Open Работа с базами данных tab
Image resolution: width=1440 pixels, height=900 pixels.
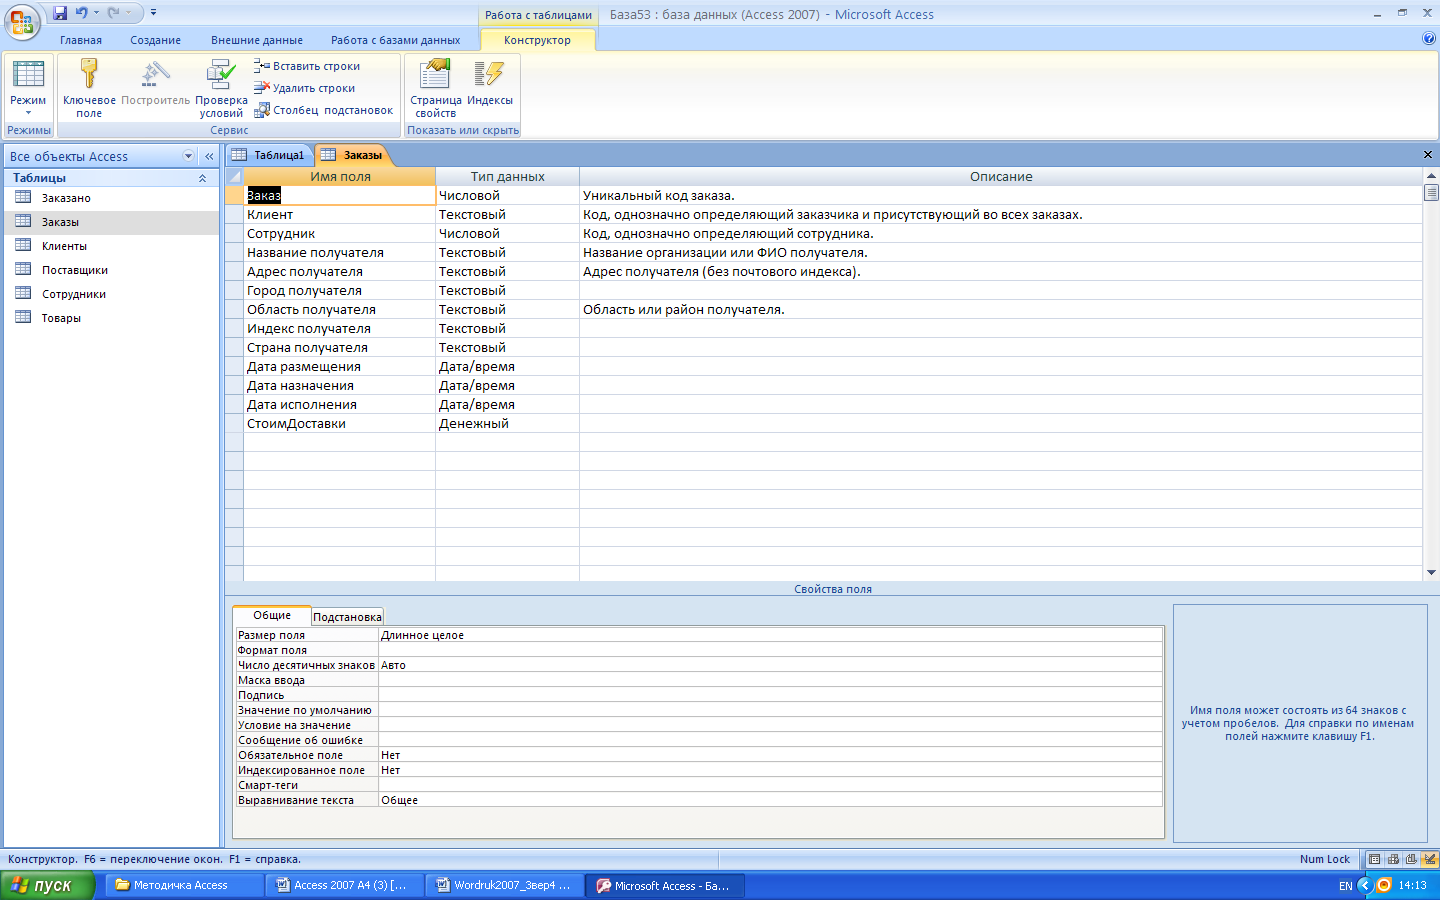[395, 40]
